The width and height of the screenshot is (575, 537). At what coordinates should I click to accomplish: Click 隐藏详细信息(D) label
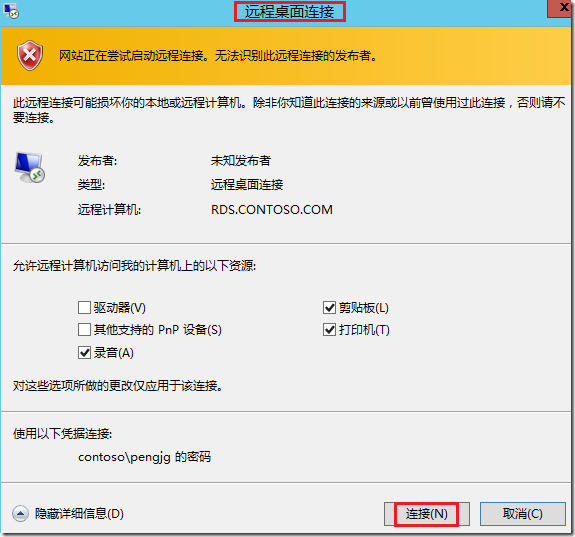79,514
